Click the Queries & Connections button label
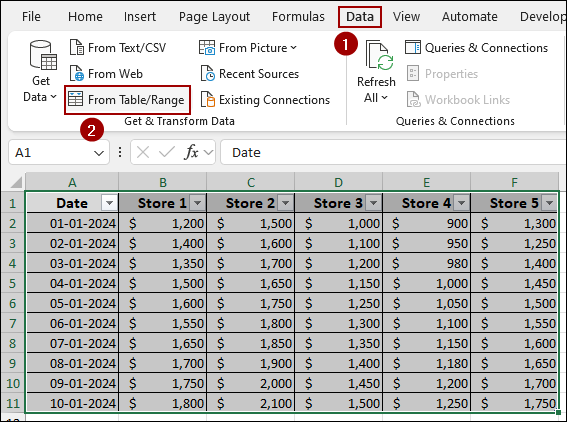The width and height of the screenshot is (567, 422). (x=486, y=48)
